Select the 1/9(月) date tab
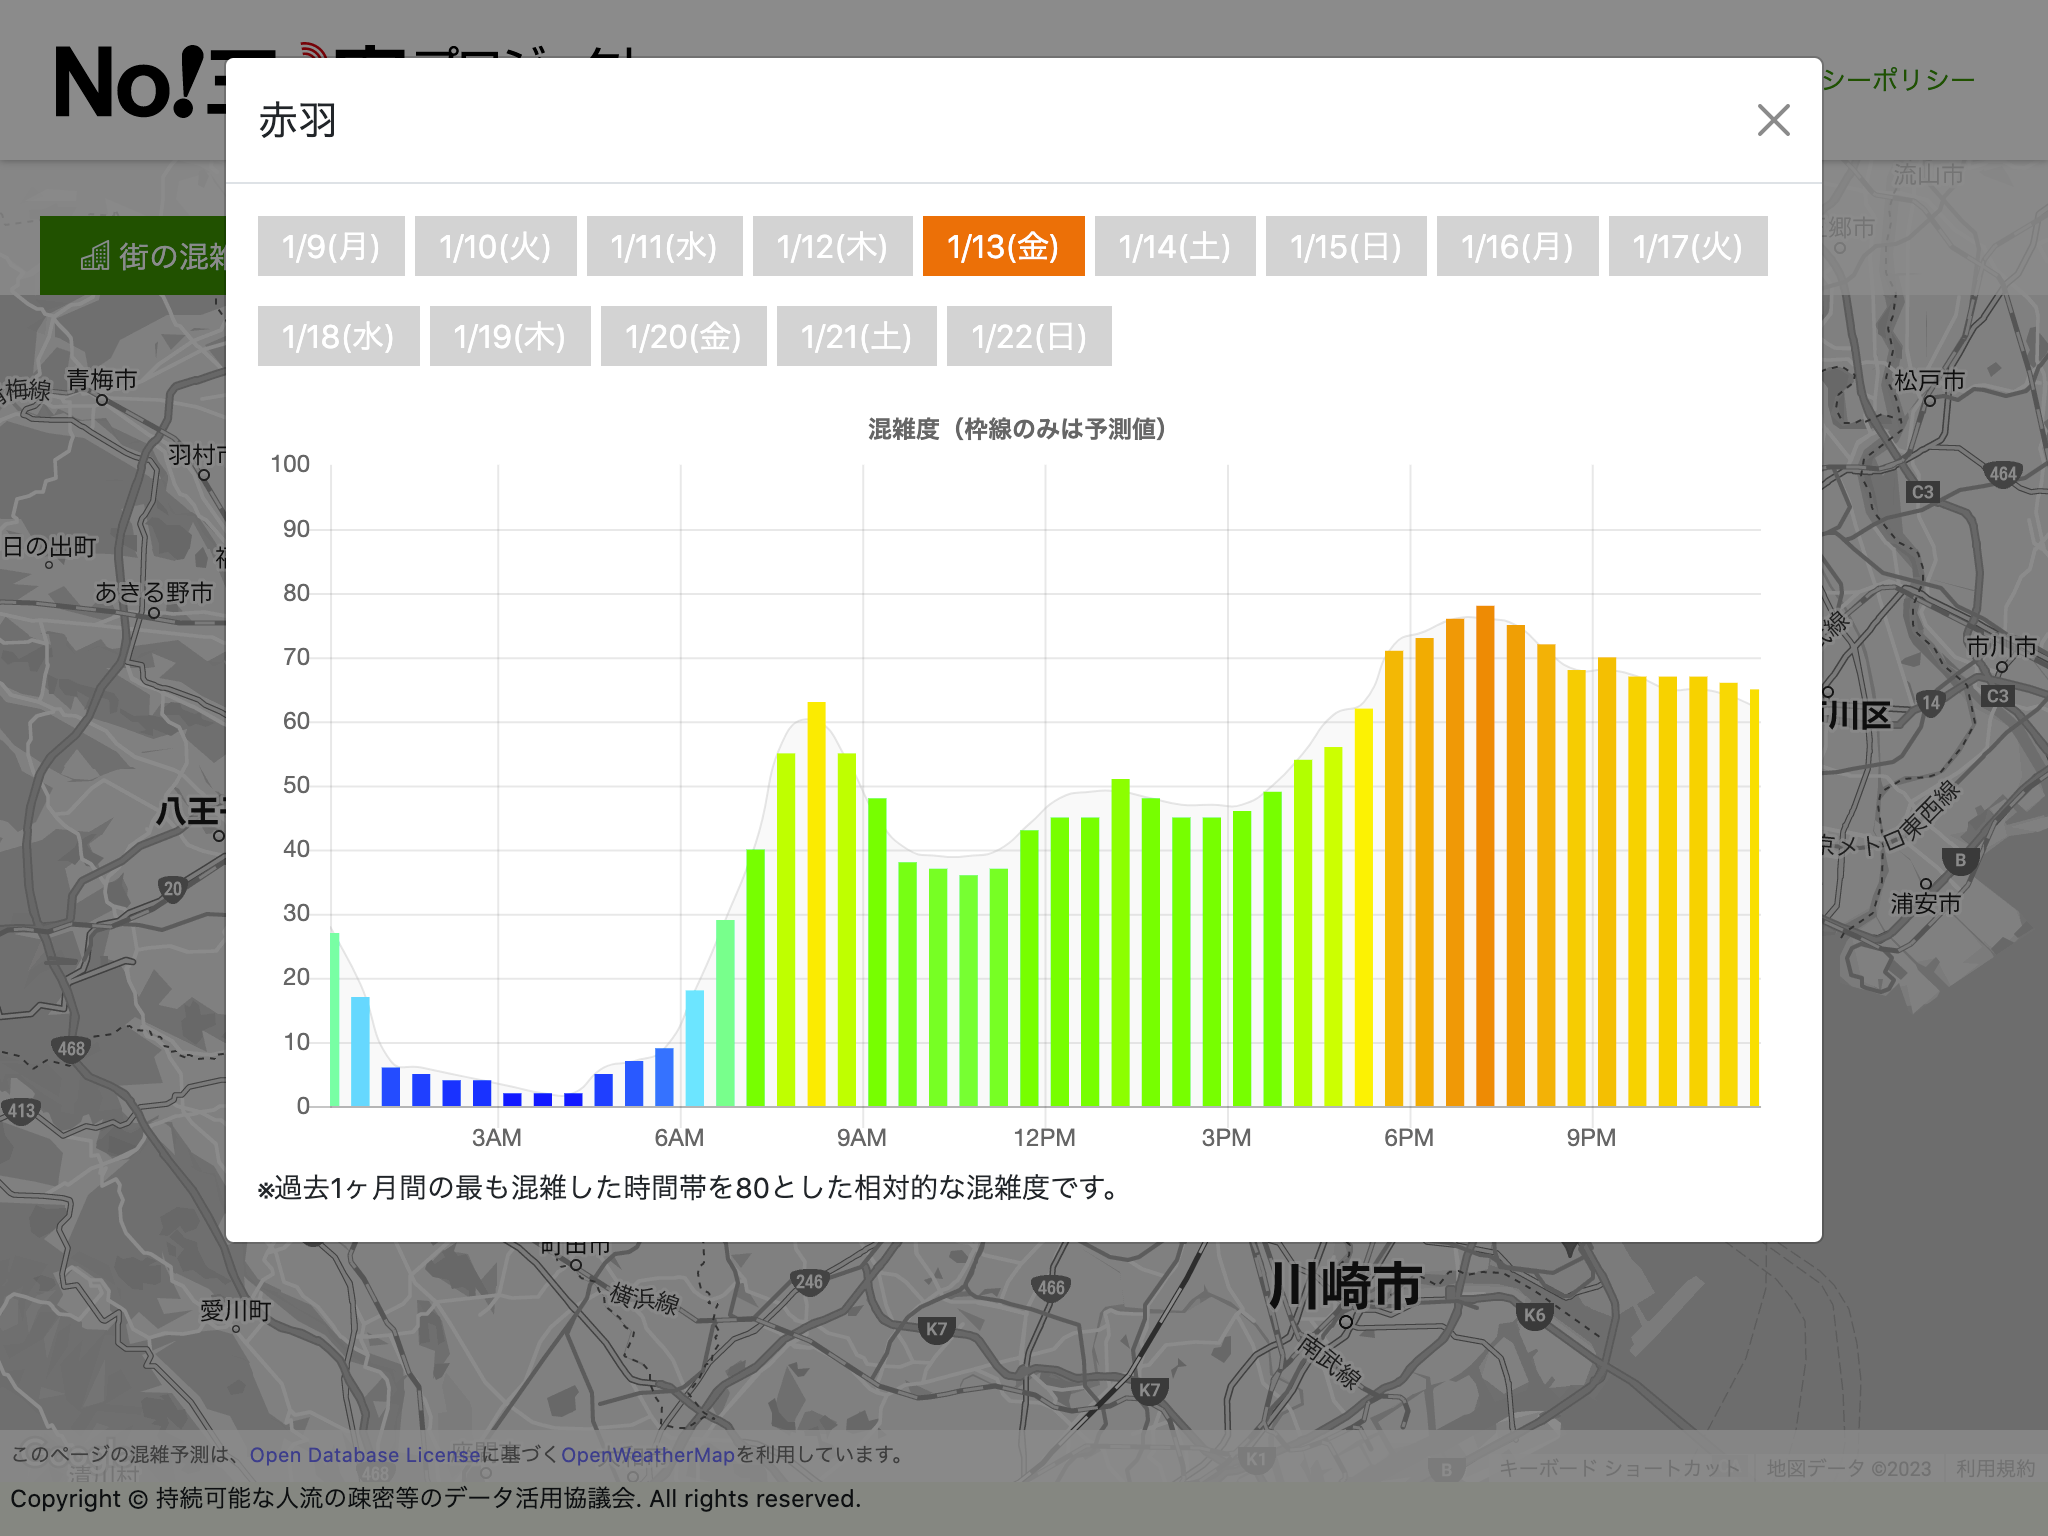Screen dimensions: 2048x1536 [331, 246]
